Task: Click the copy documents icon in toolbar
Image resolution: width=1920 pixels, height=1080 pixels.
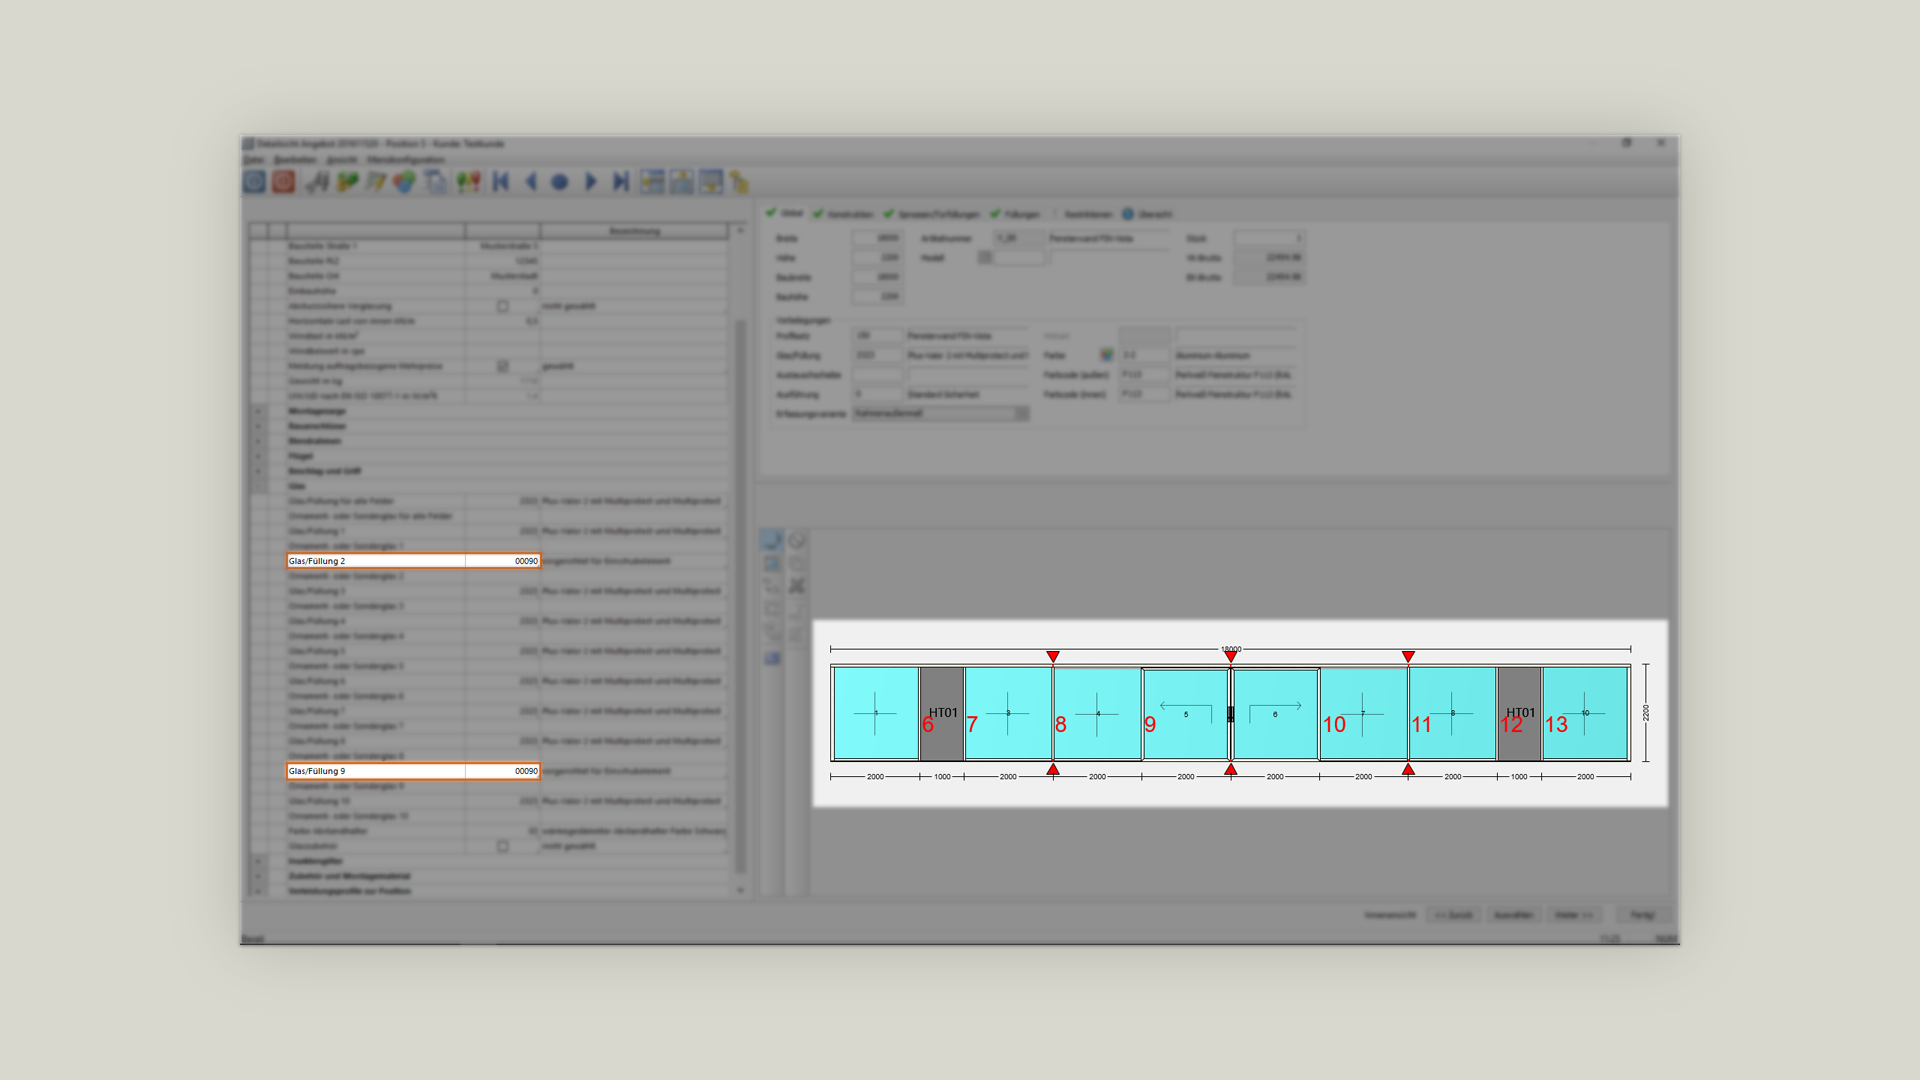Action: tap(436, 182)
